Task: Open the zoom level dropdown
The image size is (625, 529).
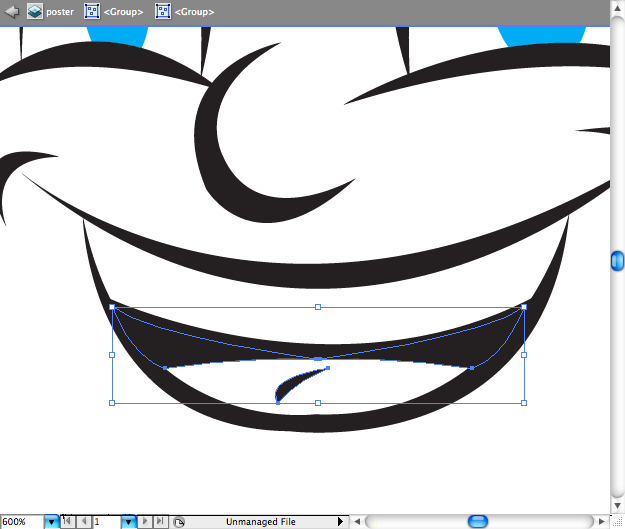Action: 51,522
